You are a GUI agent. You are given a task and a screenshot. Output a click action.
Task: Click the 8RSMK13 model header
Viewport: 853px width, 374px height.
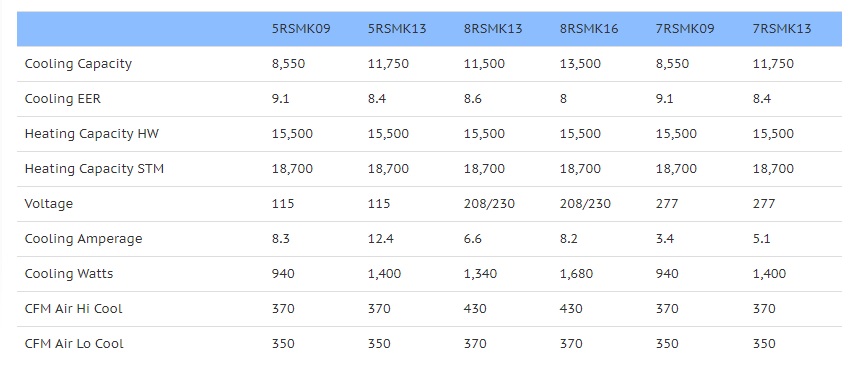click(x=493, y=29)
